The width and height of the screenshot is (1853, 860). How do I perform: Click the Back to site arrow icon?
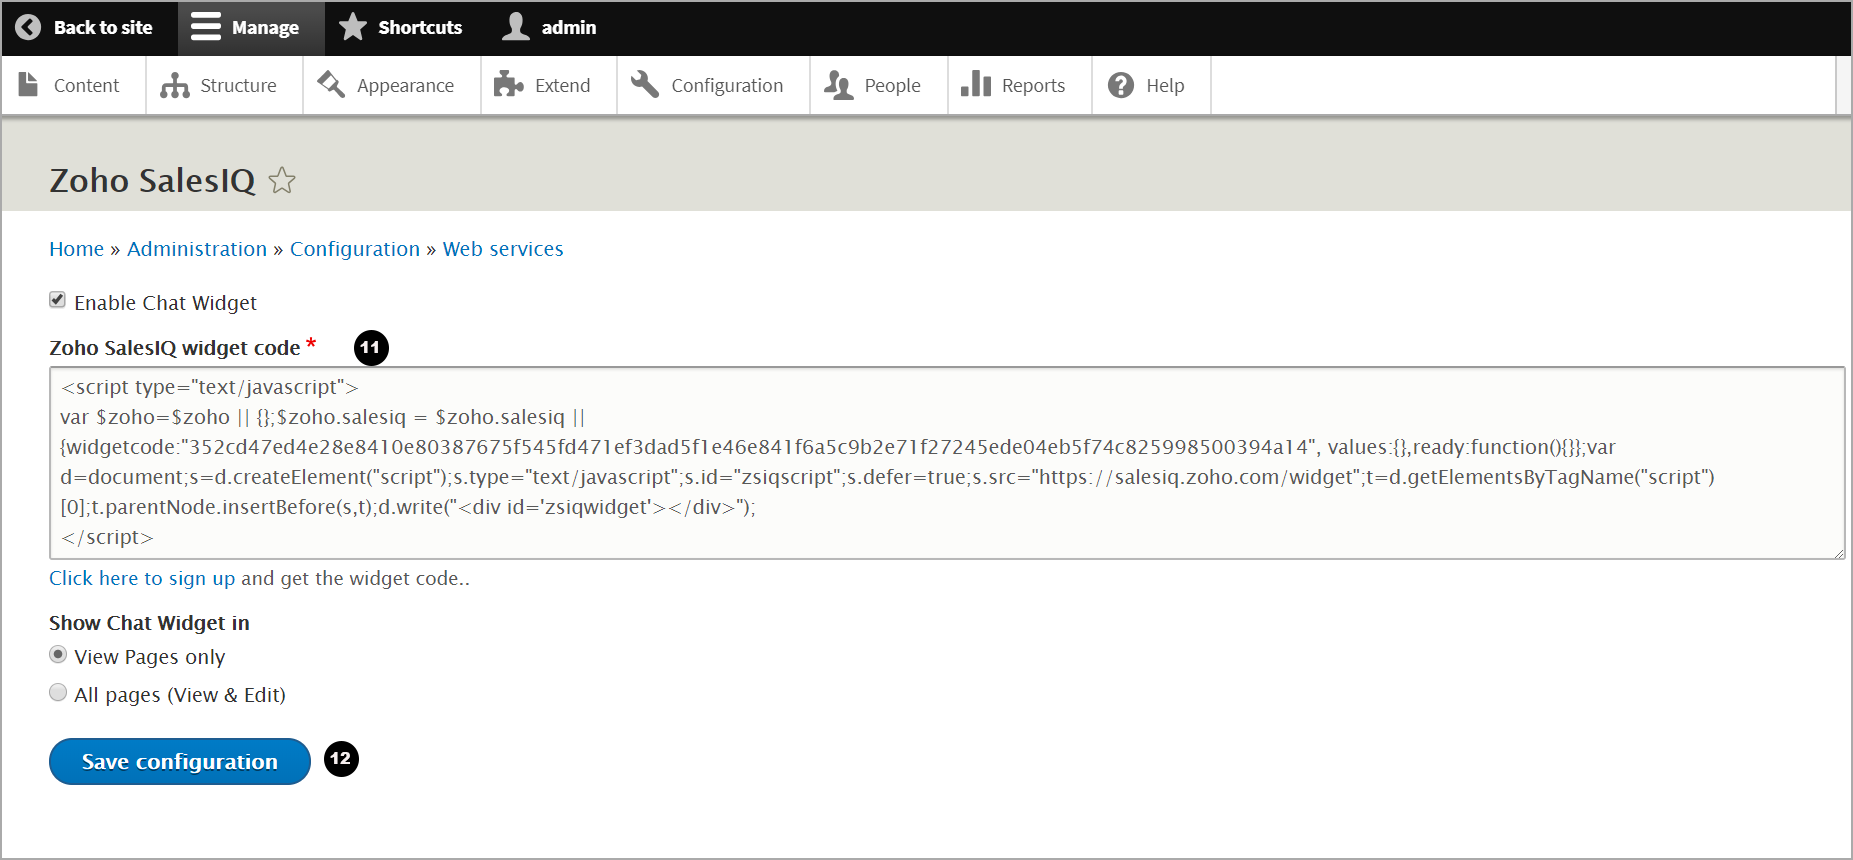pyautogui.click(x=28, y=27)
